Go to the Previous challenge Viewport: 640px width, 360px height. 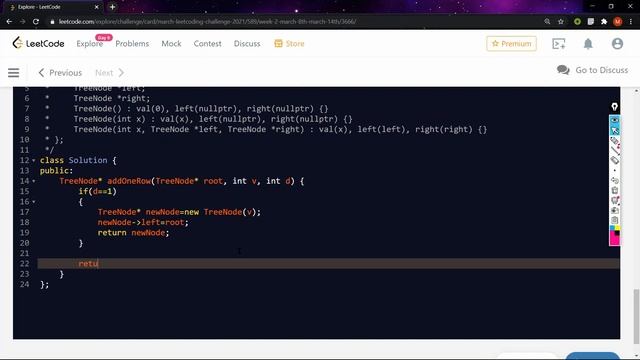[x=60, y=73]
